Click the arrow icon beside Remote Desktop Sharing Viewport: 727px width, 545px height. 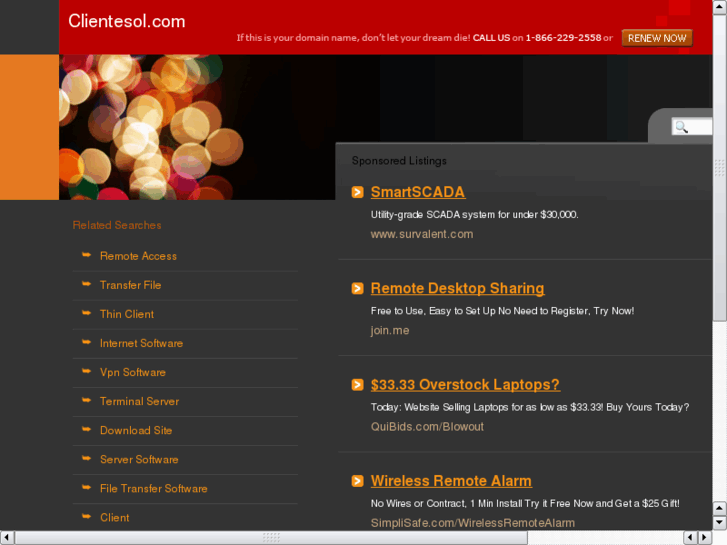coord(357,289)
